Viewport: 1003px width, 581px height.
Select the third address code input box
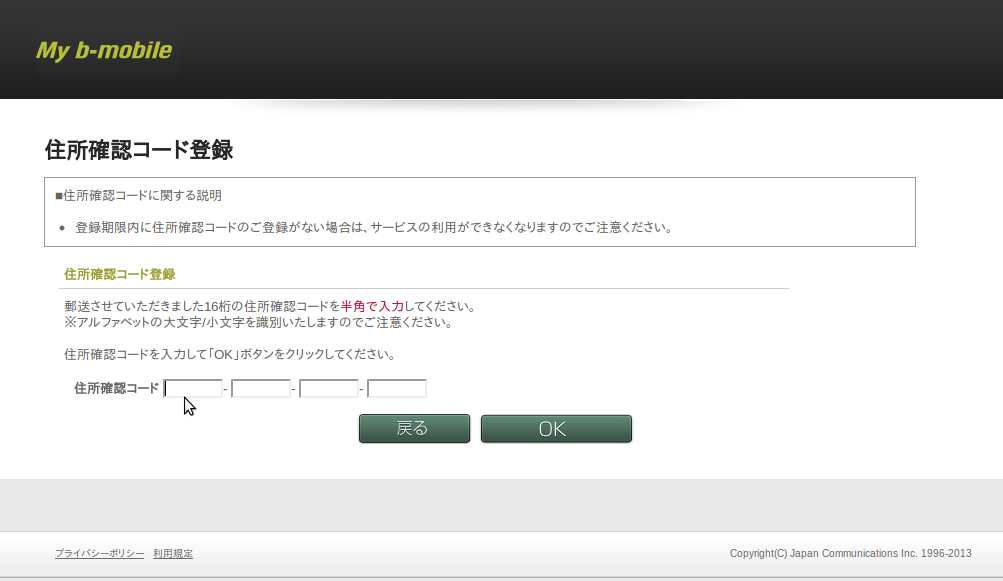click(x=328, y=388)
